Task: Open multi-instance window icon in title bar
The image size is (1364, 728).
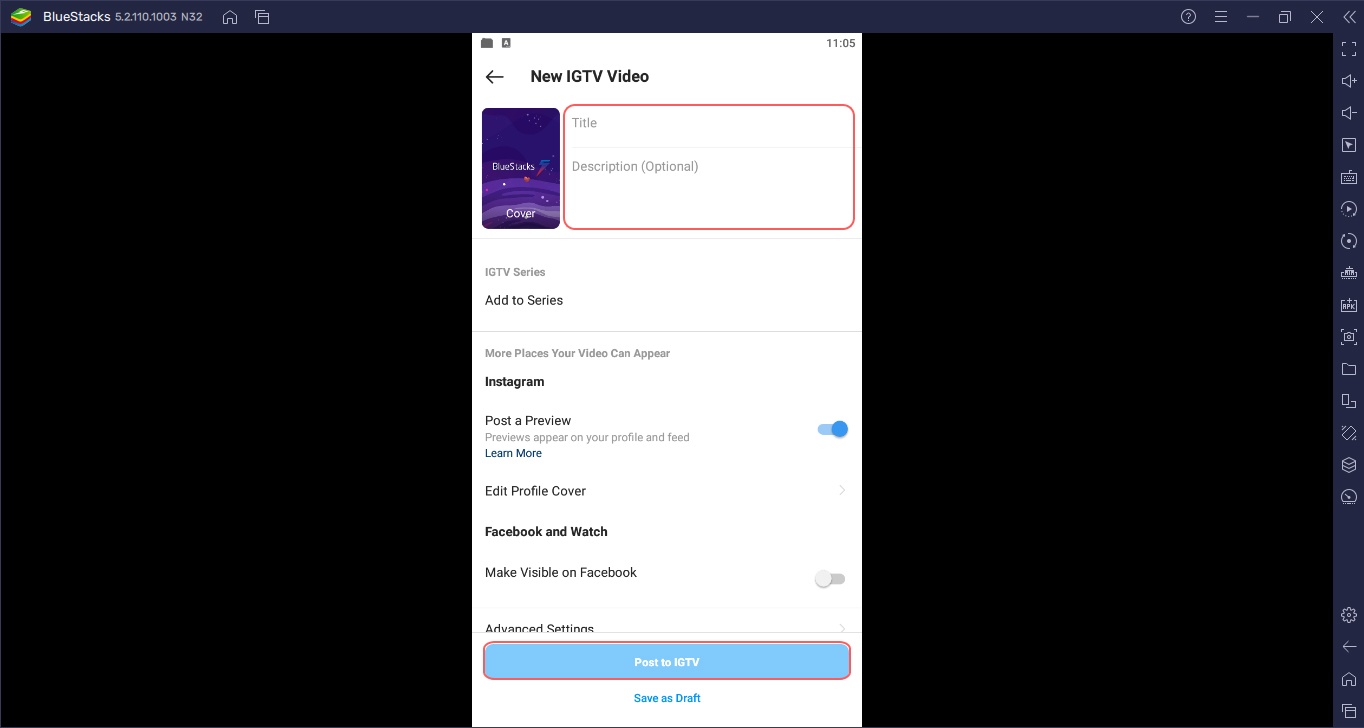Action: click(262, 17)
